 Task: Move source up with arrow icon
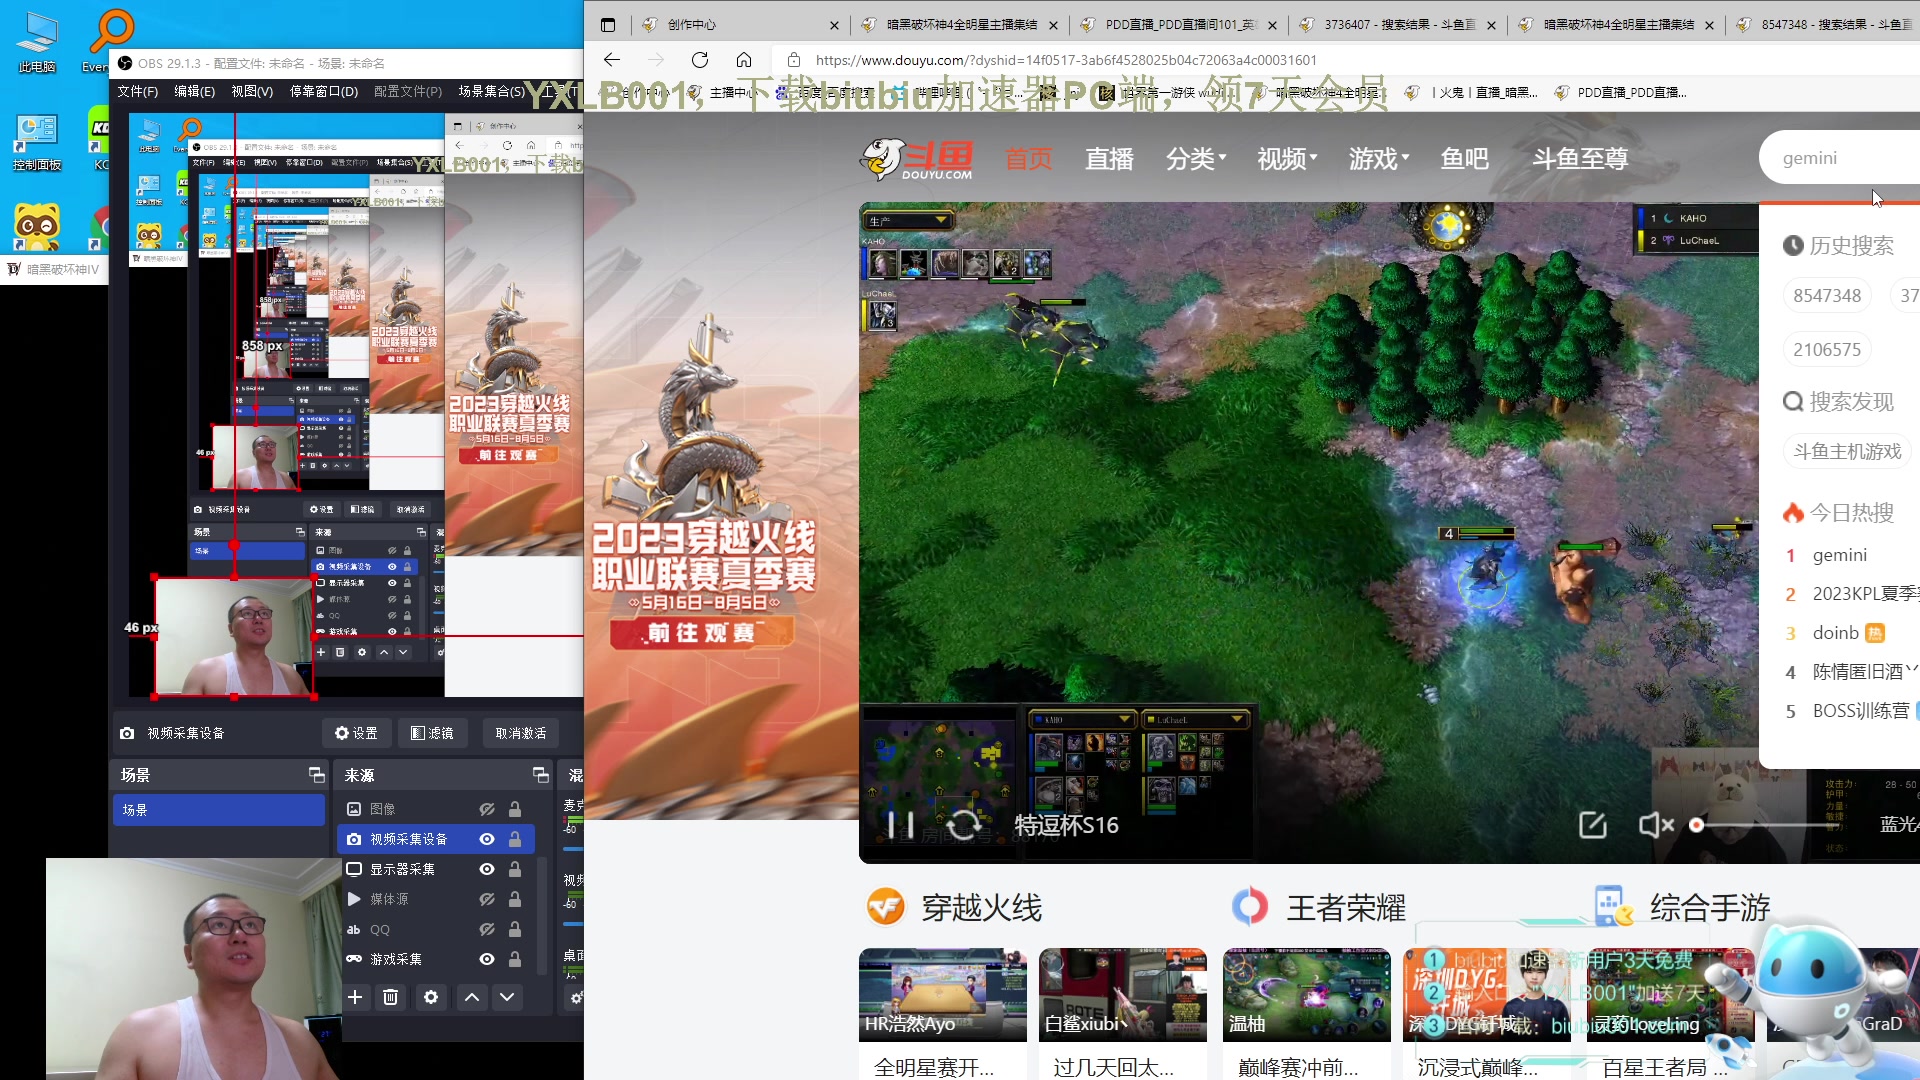472,997
